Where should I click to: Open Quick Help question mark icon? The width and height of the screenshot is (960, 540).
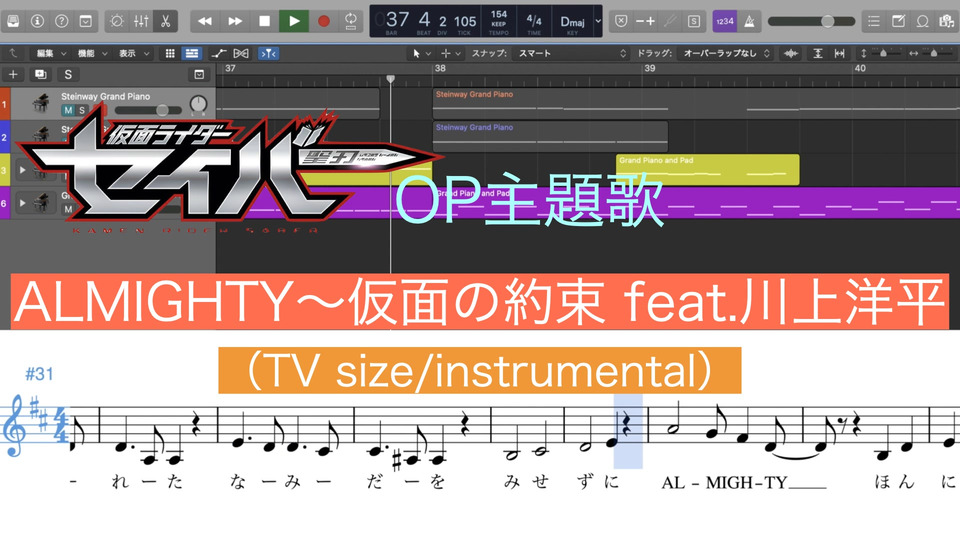pos(62,21)
